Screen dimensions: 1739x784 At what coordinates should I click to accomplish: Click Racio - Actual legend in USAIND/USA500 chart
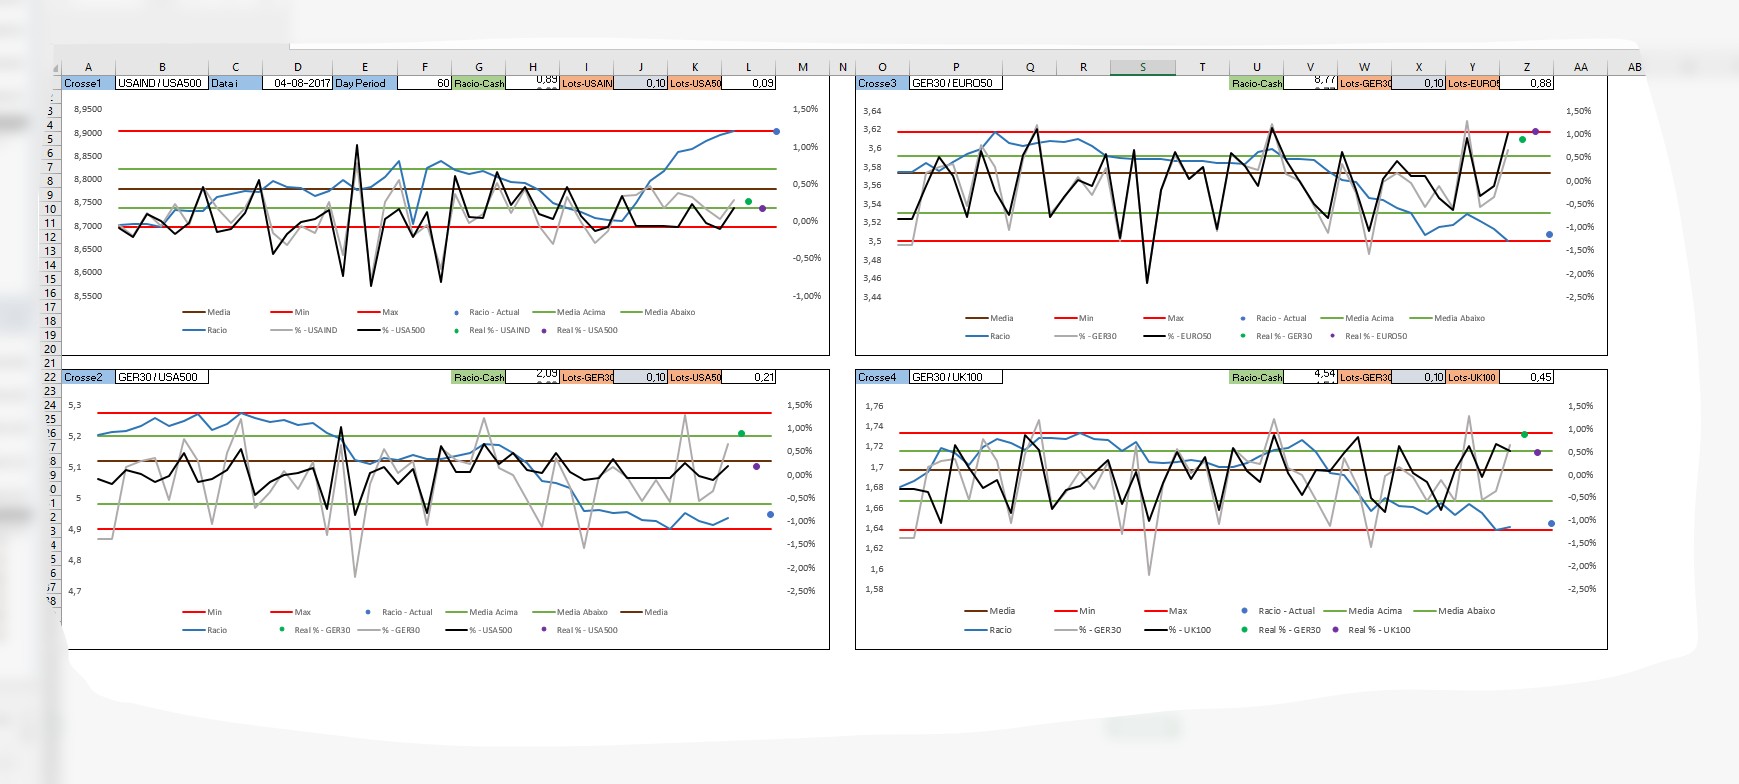point(486,312)
